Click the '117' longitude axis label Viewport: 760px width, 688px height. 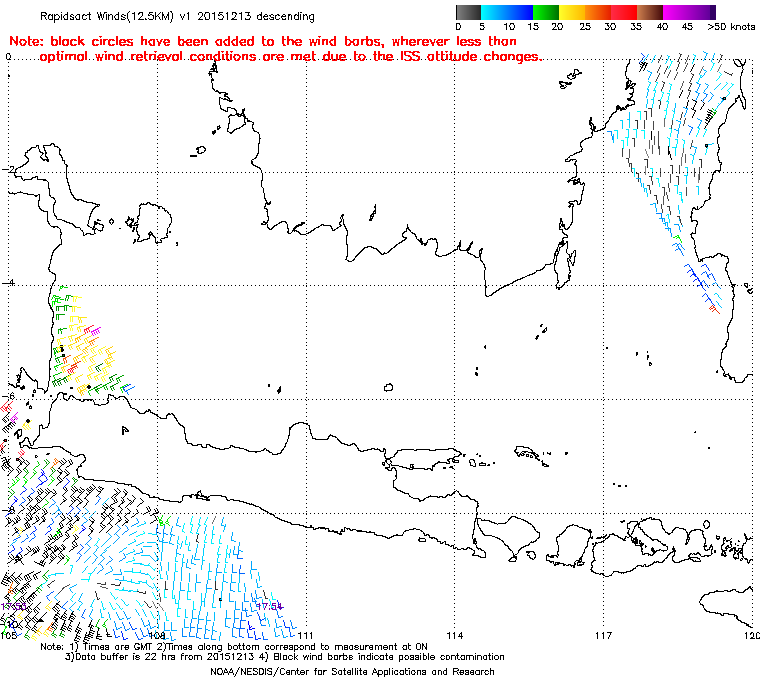click(x=603, y=635)
